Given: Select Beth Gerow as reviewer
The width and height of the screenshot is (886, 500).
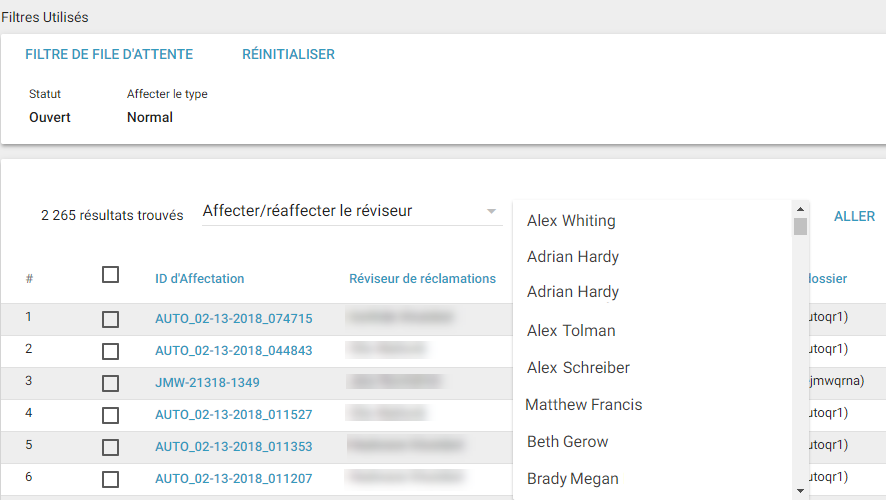Looking at the screenshot, I should (x=567, y=442).
